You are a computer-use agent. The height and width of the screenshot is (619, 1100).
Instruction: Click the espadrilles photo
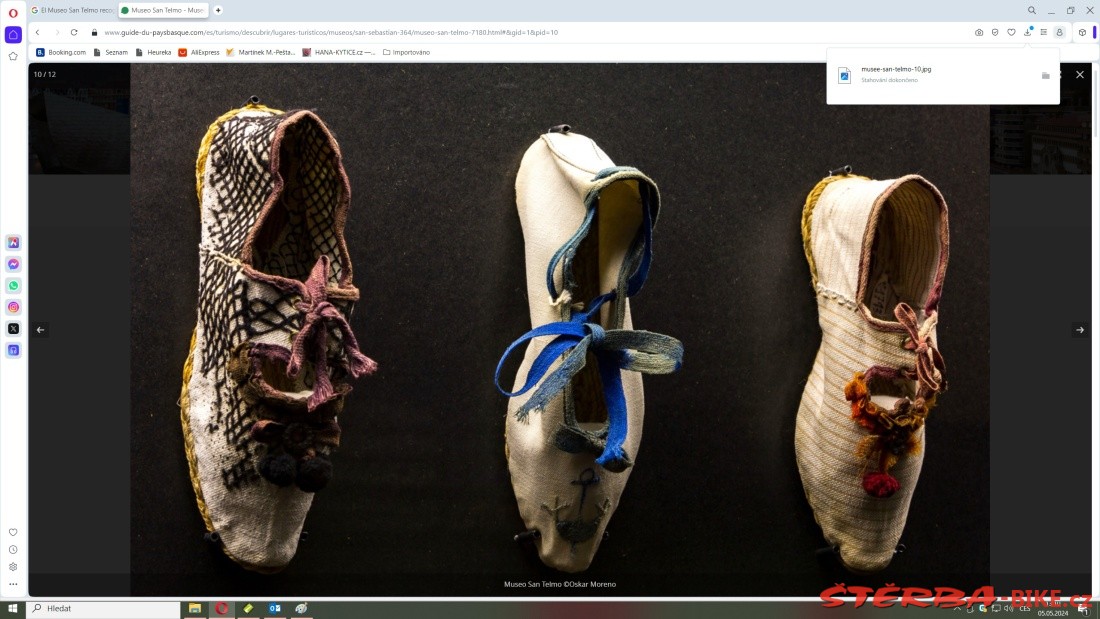click(560, 330)
